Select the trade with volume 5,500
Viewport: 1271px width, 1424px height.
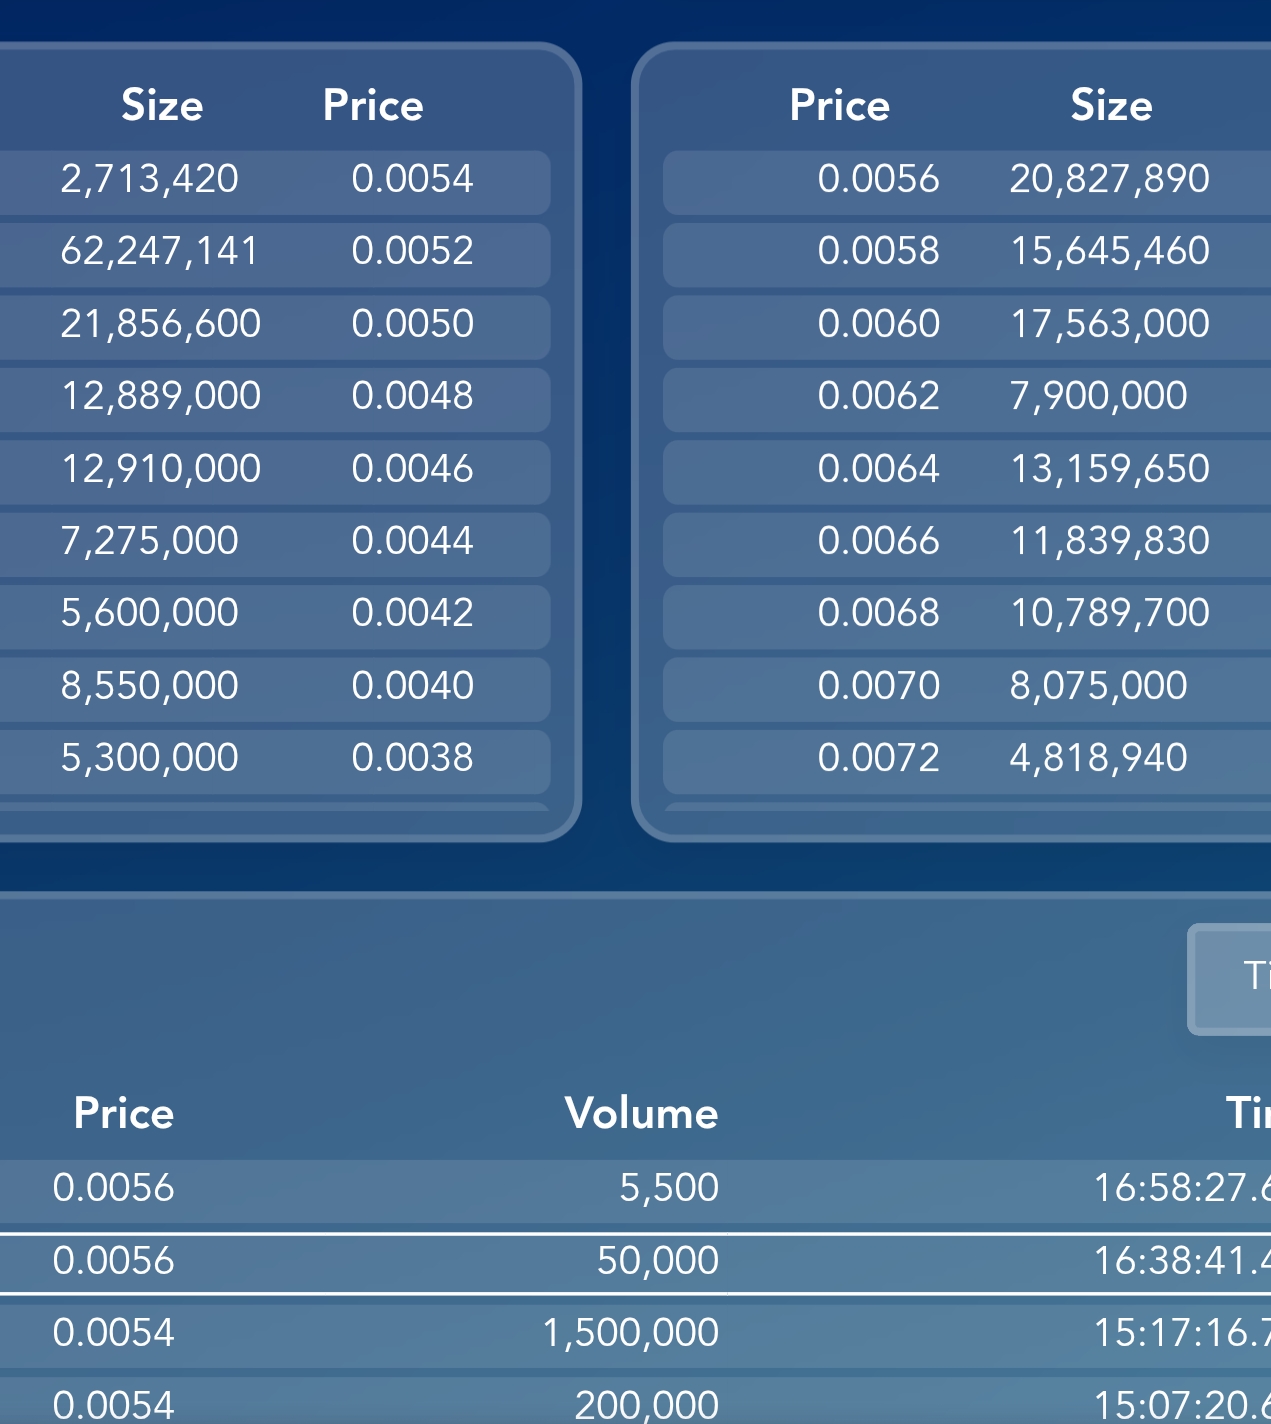coord(635,1190)
